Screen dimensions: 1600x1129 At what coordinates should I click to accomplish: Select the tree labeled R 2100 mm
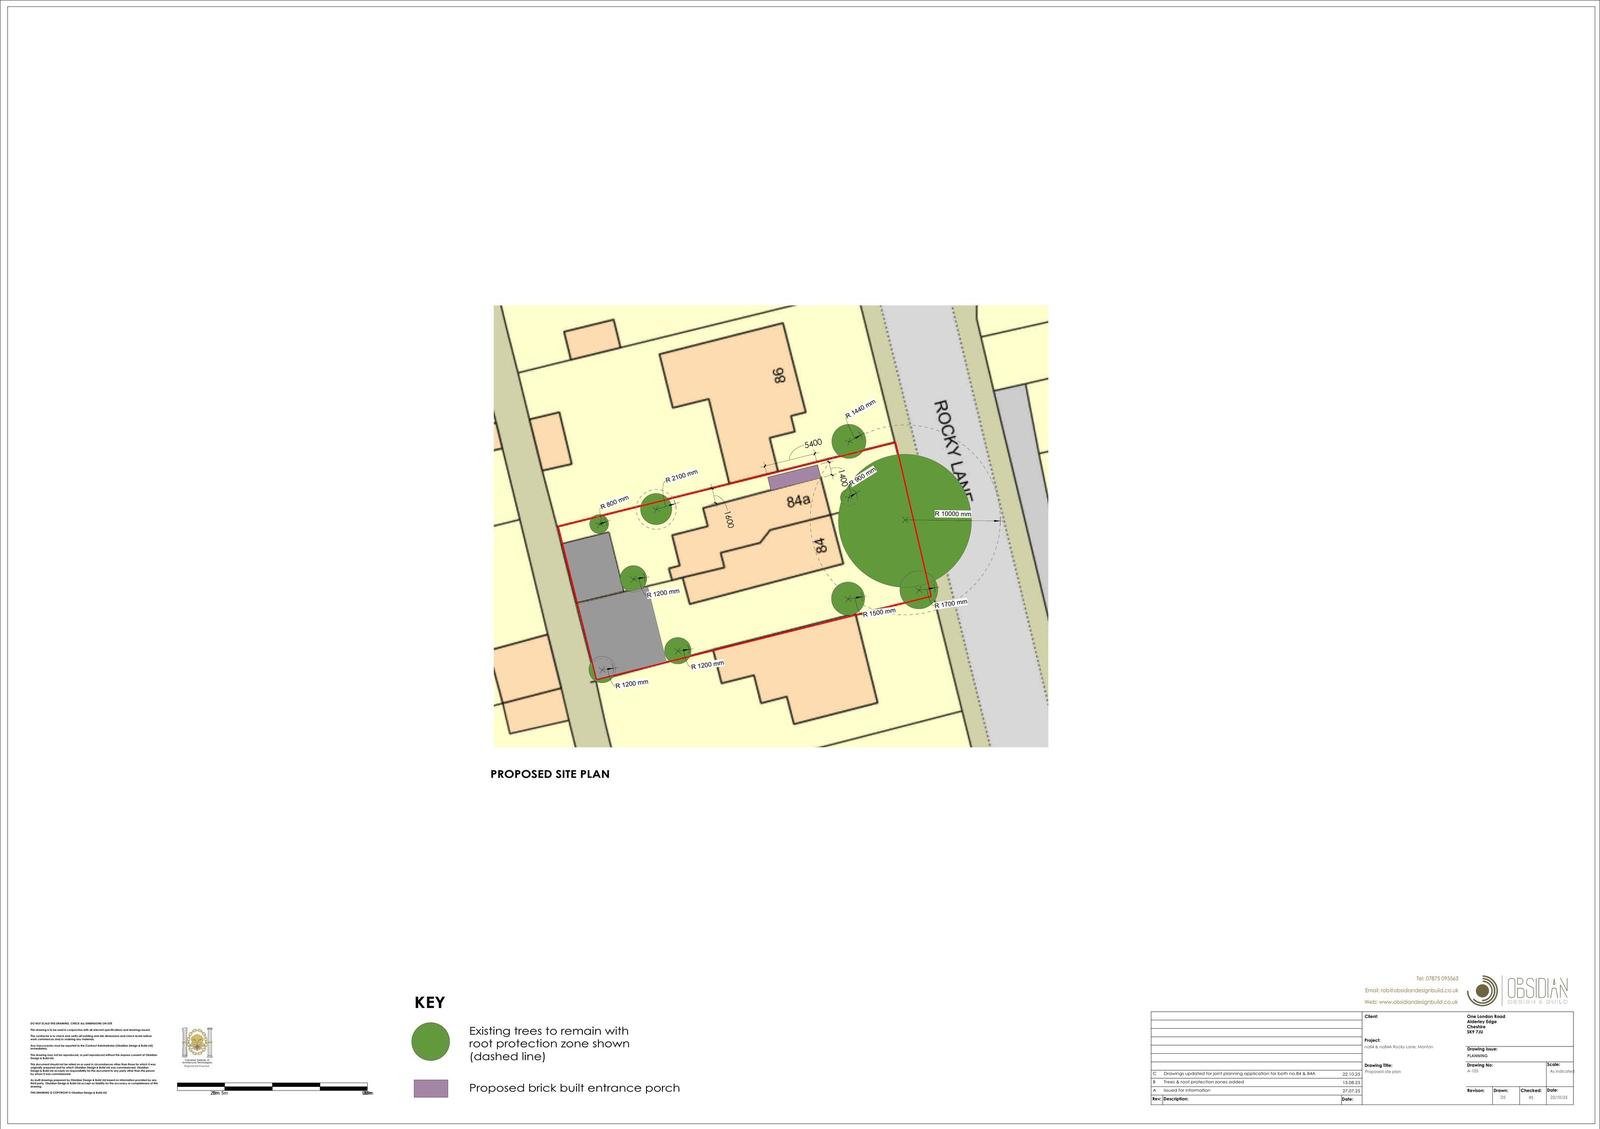[656, 509]
